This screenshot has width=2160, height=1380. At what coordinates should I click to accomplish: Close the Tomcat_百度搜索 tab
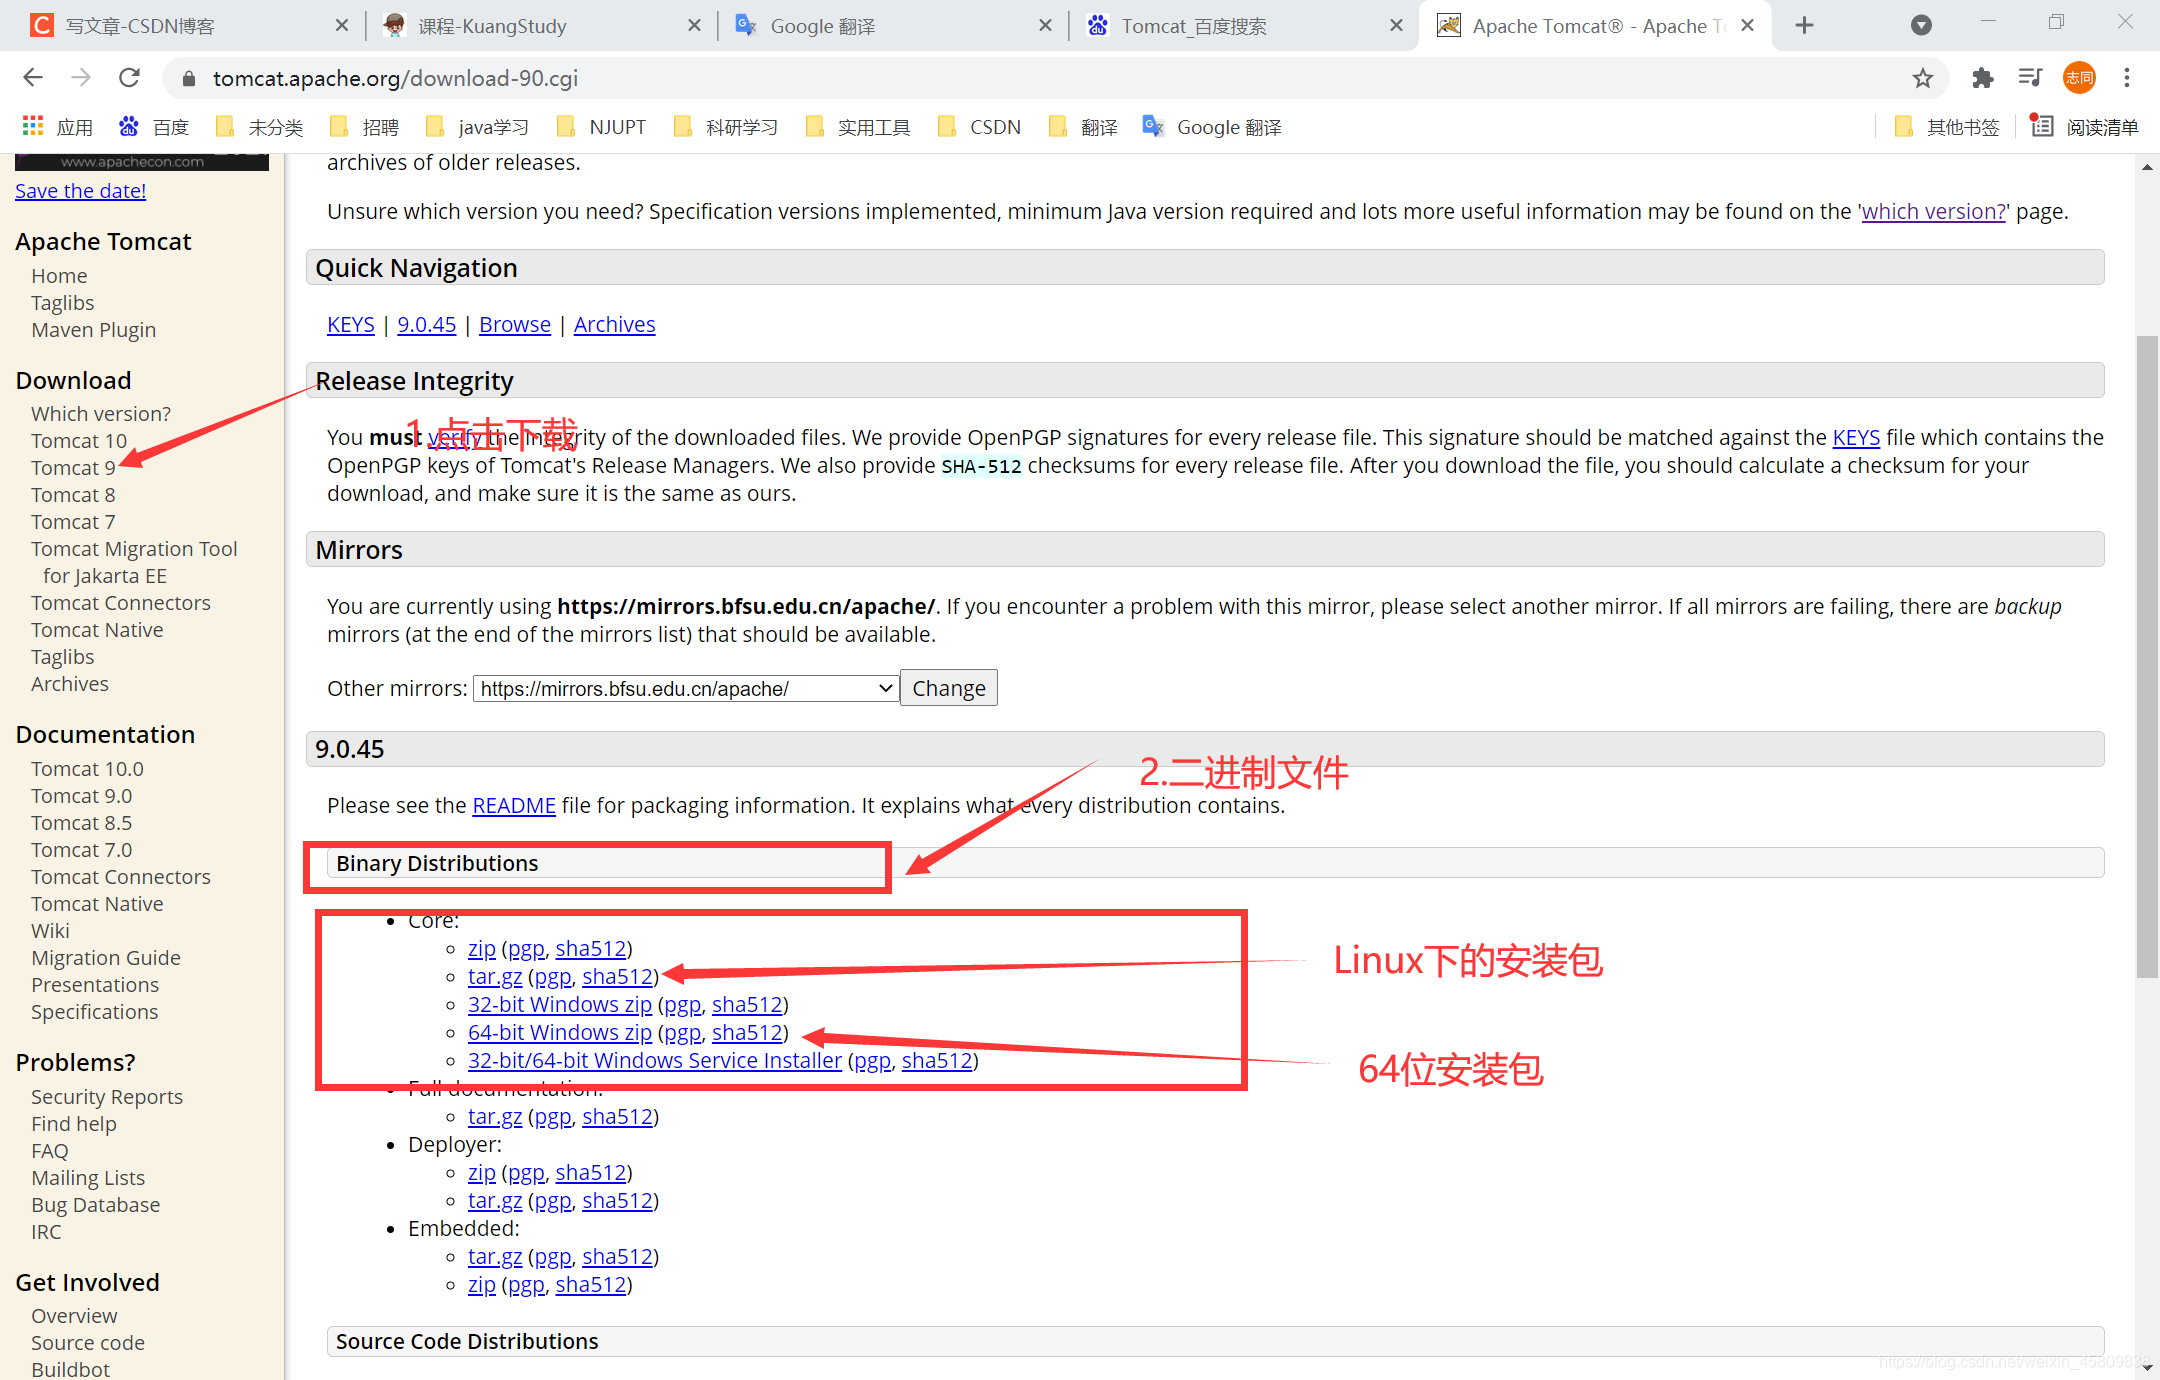point(1396,26)
